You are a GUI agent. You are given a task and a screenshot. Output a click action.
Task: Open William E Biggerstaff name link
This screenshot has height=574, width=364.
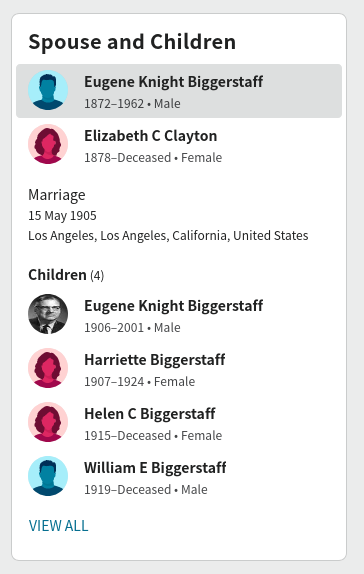155,468
